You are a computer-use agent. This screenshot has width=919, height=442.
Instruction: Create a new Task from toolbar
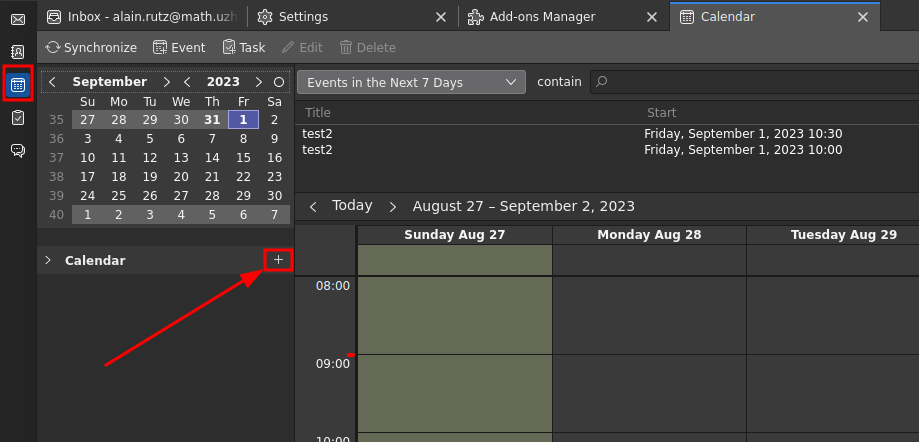244,47
